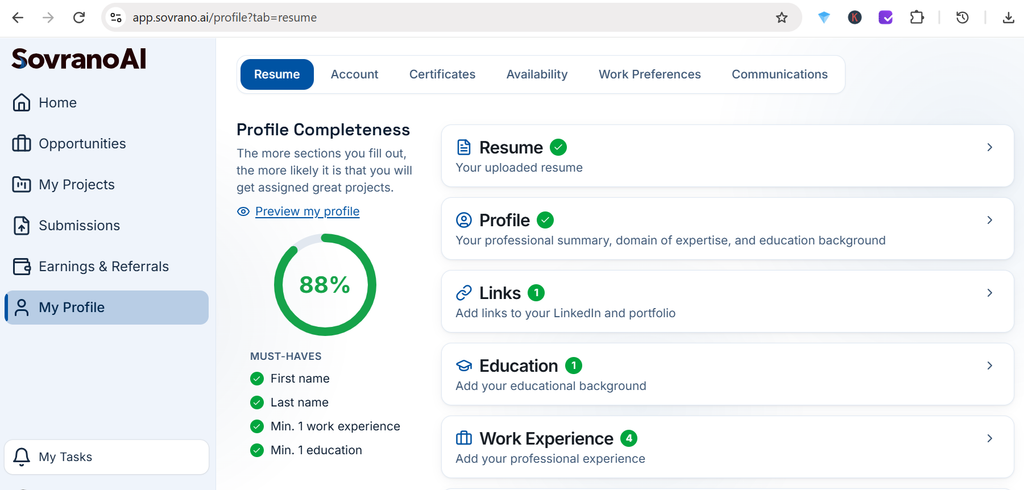This screenshot has width=1024, height=490.
Task: Click the green 4 badge on Work Experience
Action: pos(628,438)
